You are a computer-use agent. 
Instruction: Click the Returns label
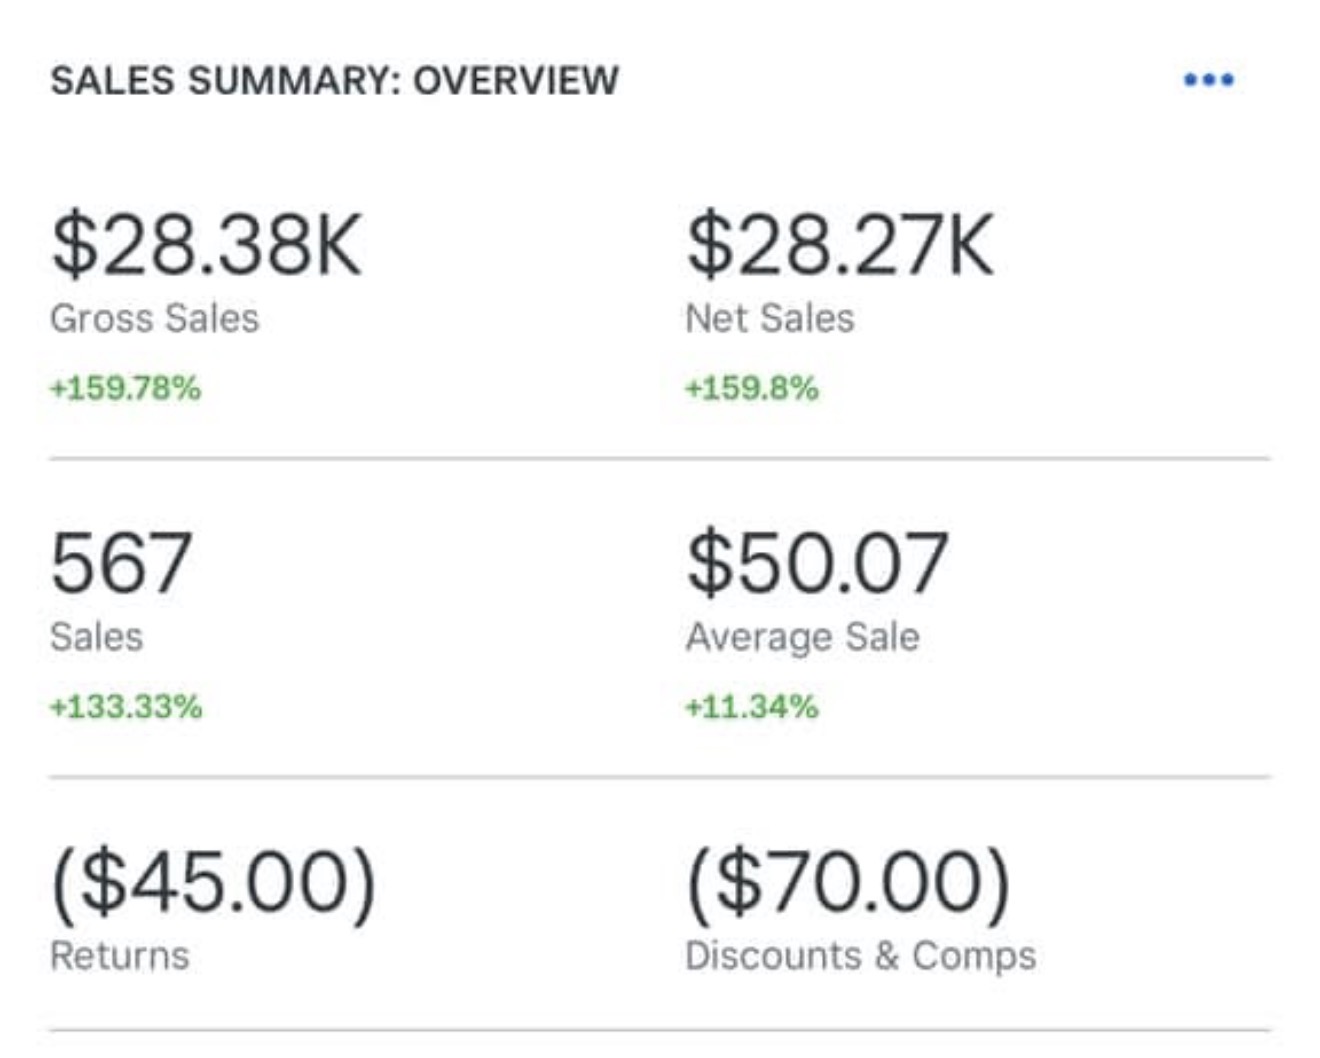[119, 956]
